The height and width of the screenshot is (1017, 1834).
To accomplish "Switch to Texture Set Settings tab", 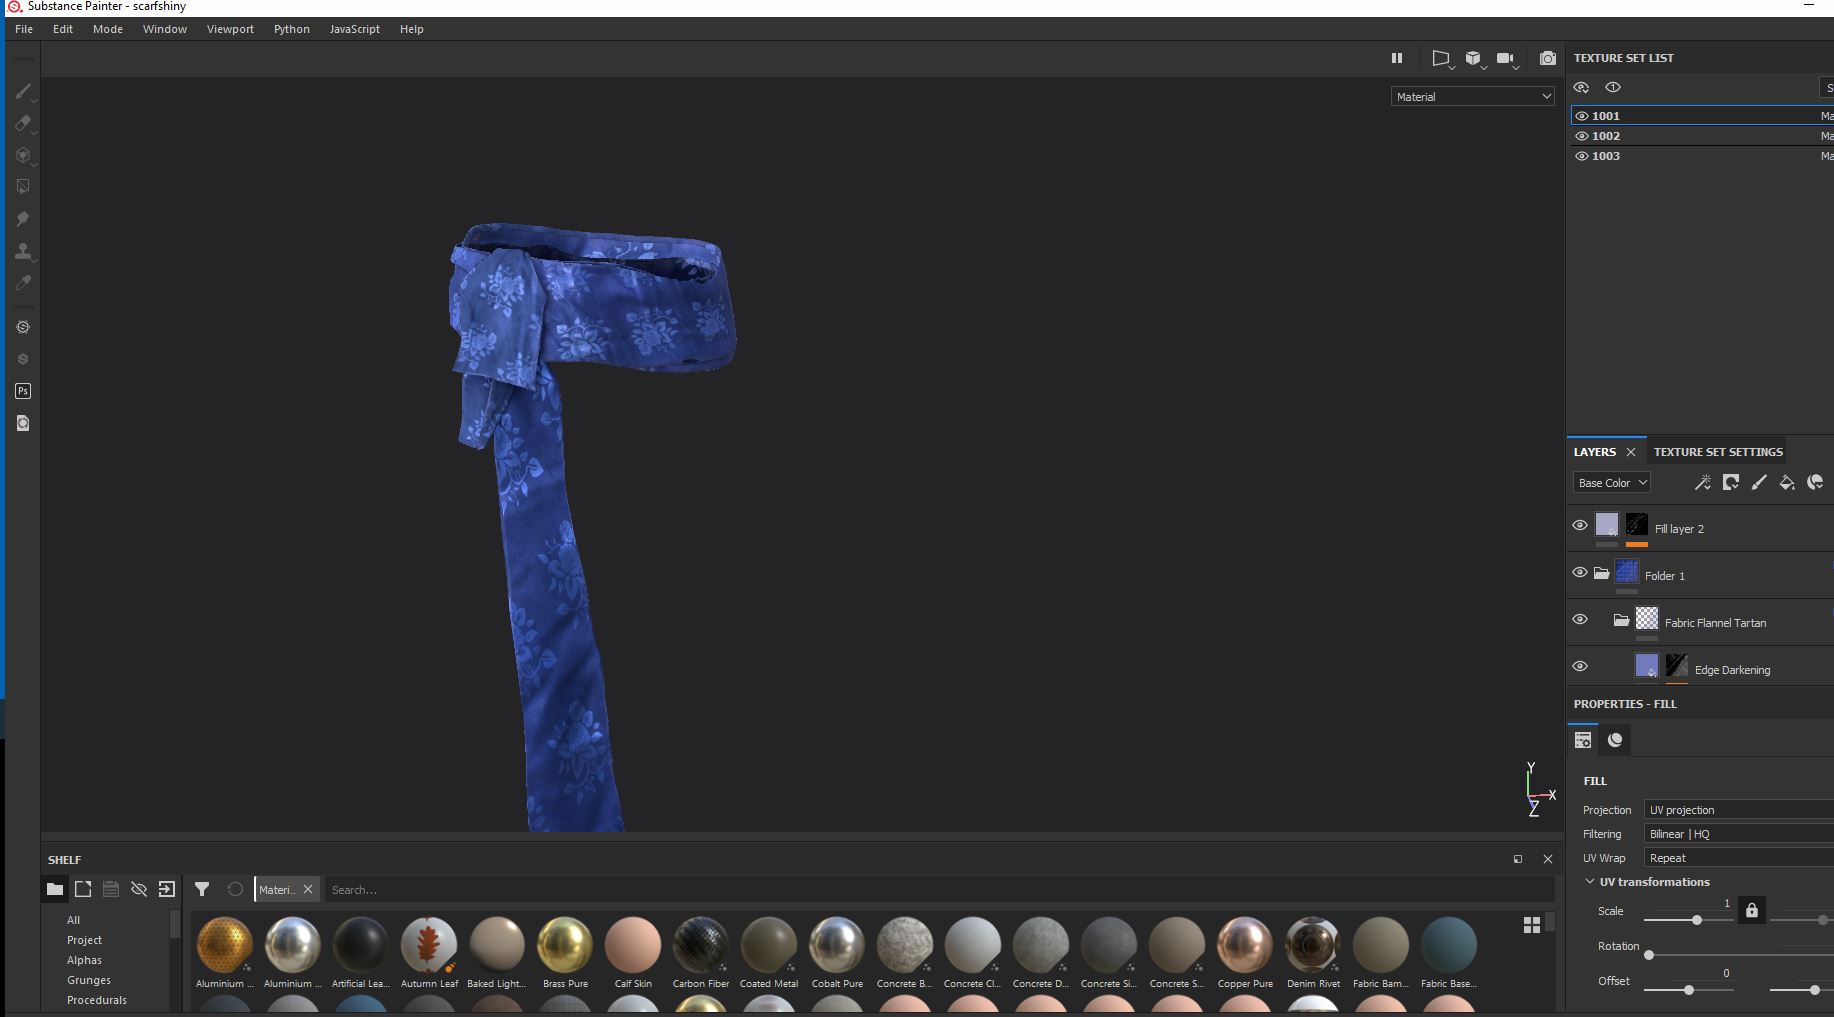I will (x=1718, y=452).
